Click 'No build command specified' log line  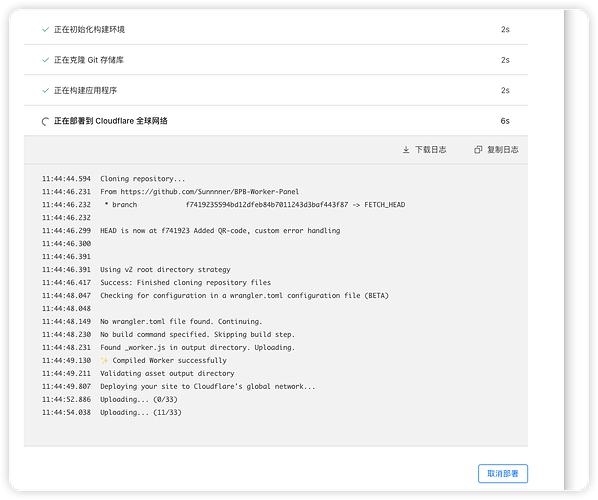click(x=197, y=334)
